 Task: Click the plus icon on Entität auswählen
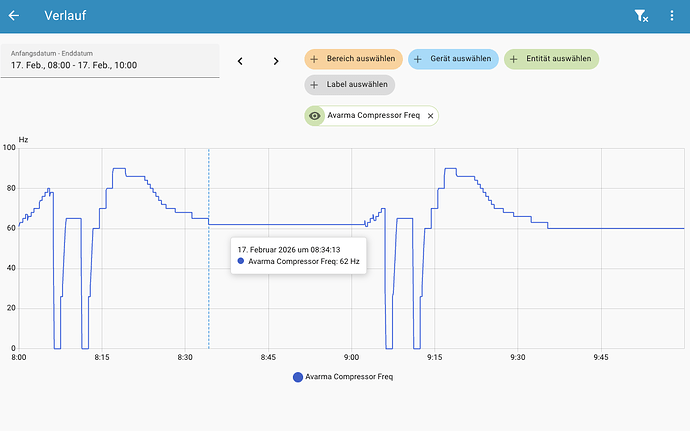click(x=514, y=59)
